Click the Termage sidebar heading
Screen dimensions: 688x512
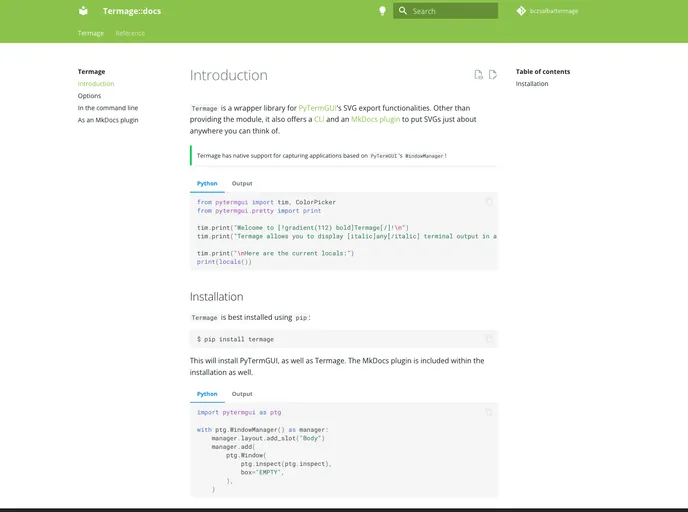pyautogui.click(x=91, y=72)
